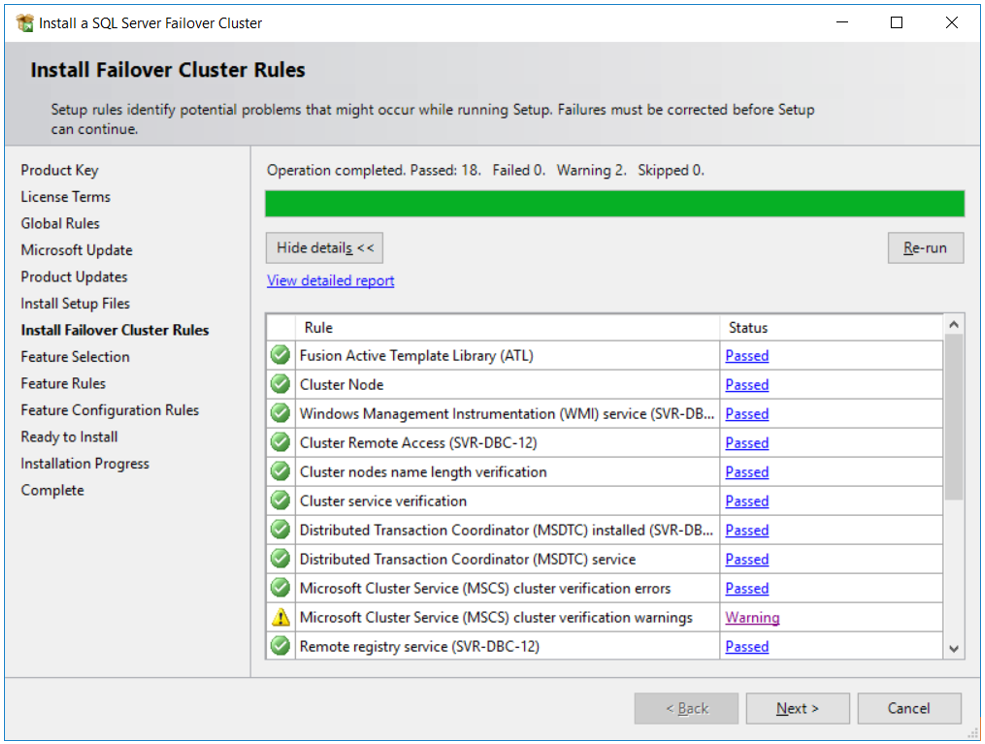Open Passed status for nodes name length verification
985x744 pixels.
coord(747,472)
